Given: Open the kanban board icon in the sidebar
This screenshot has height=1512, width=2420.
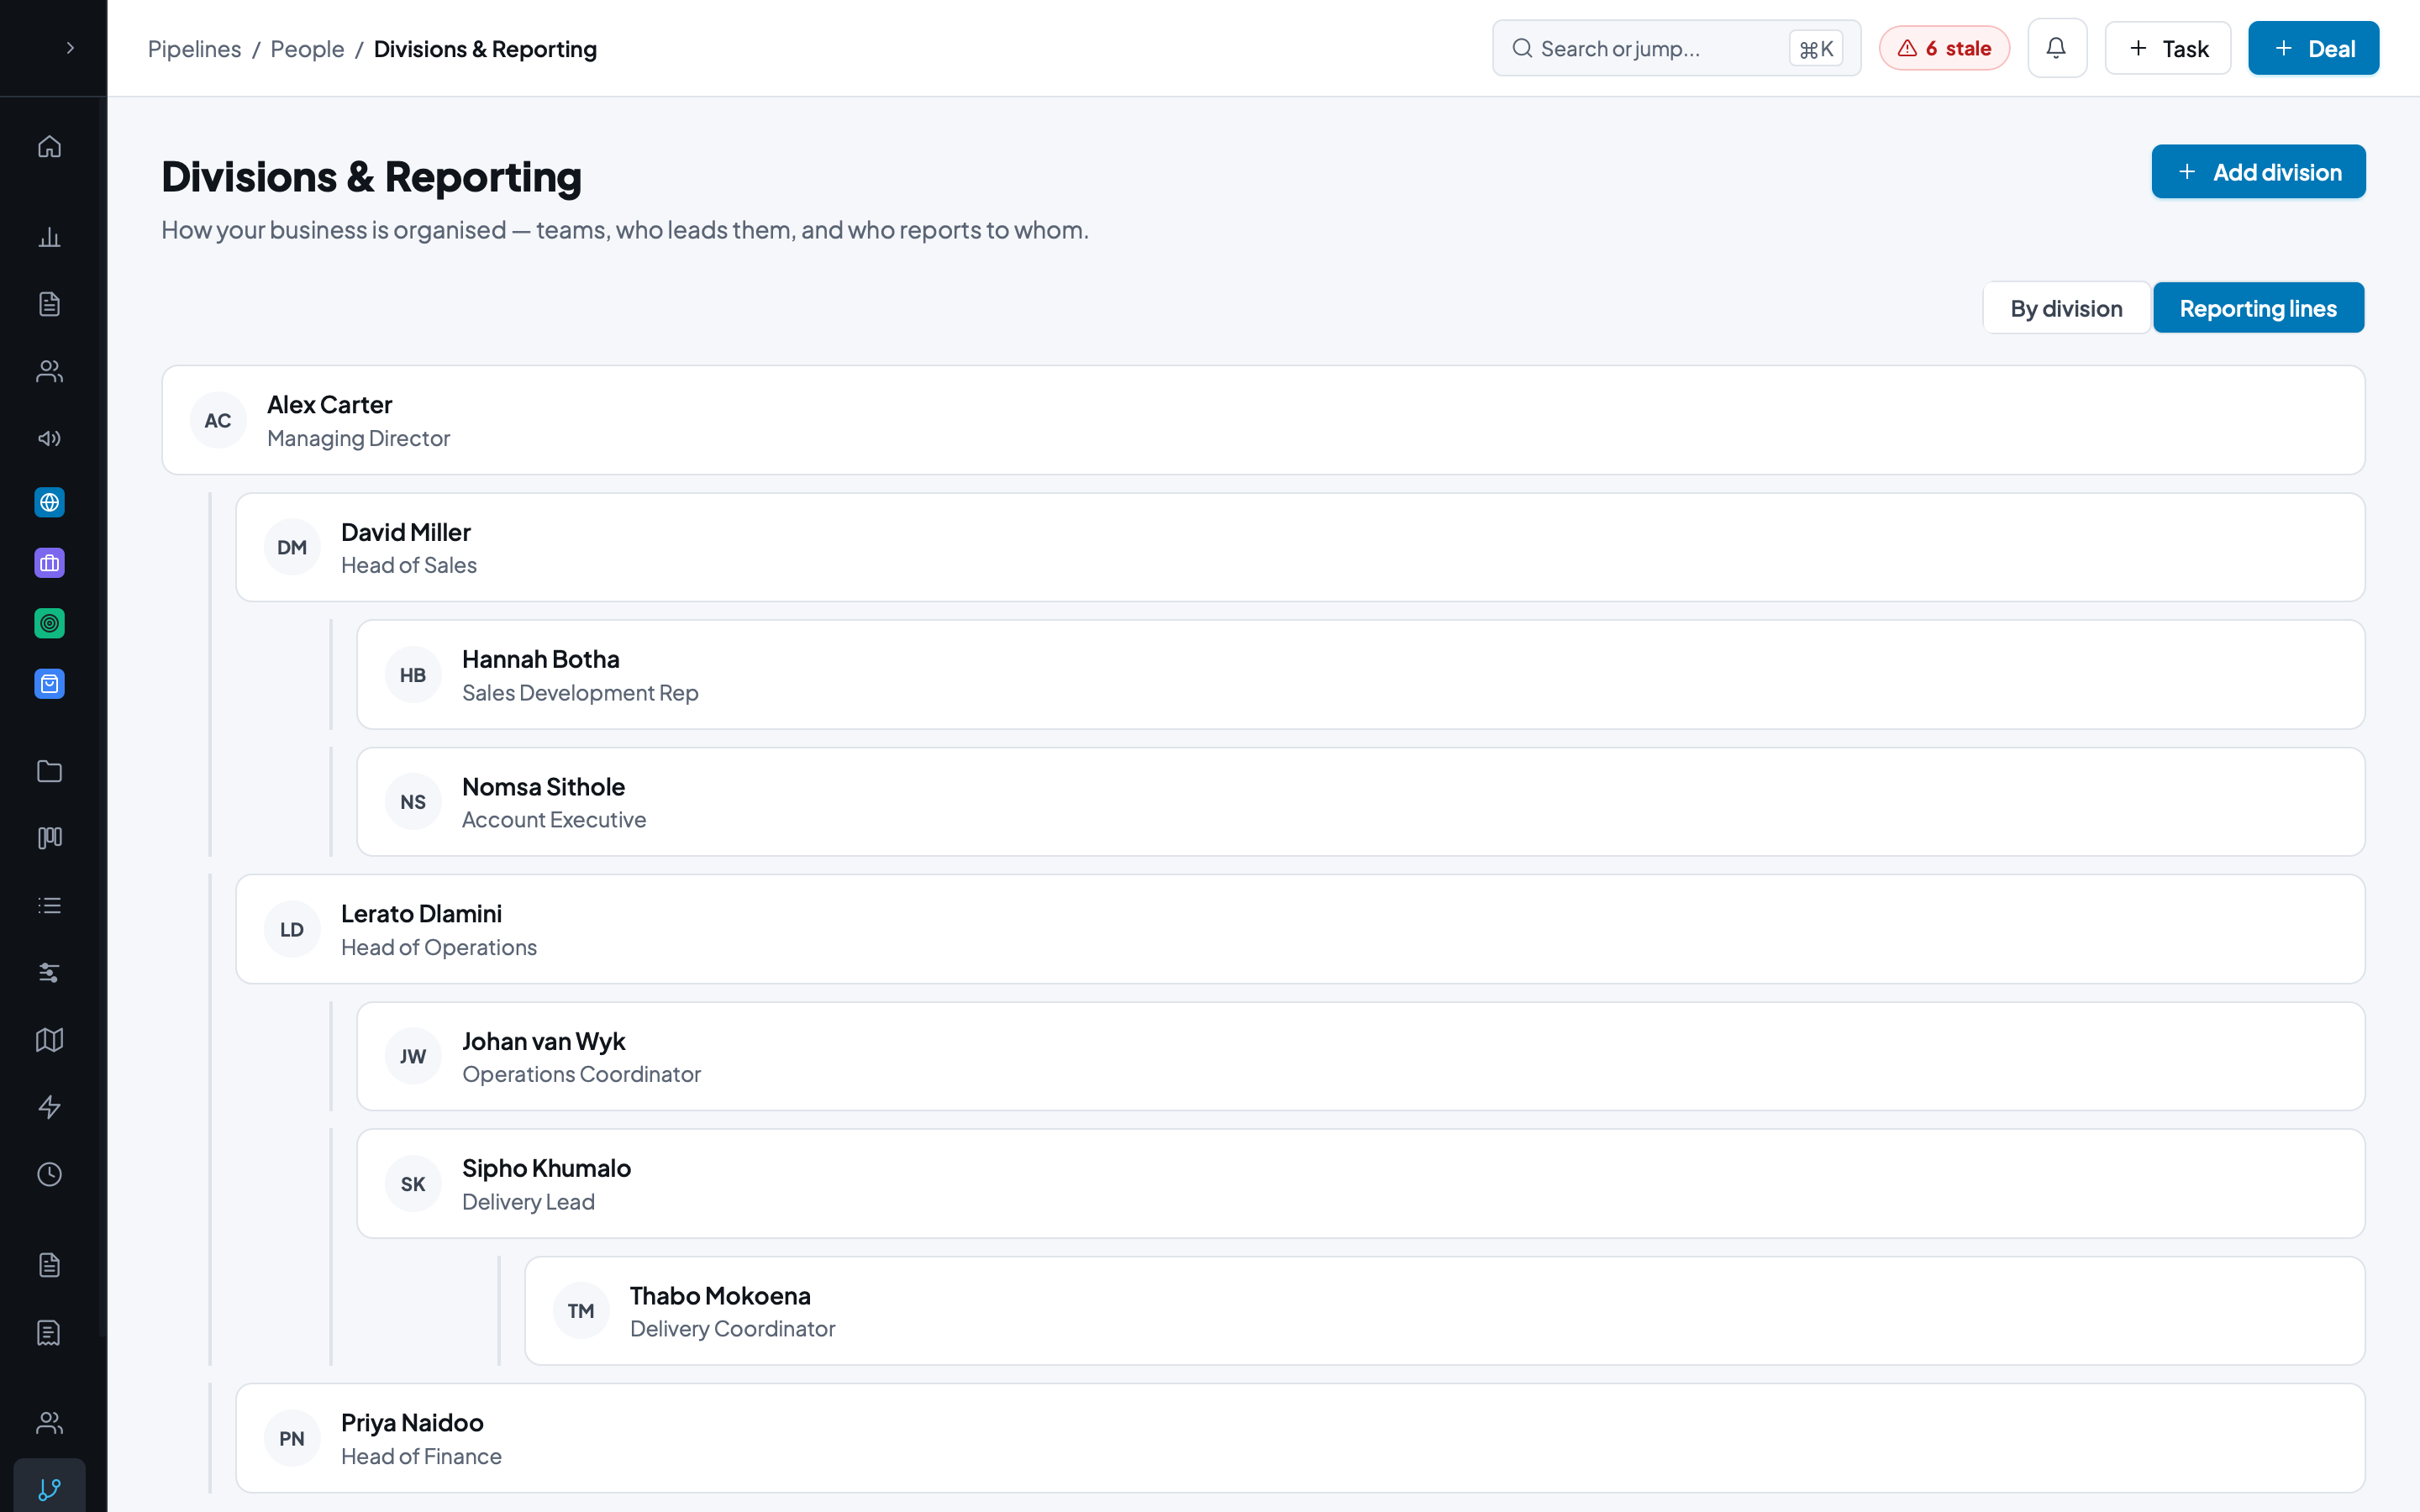Looking at the screenshot, I should 49,838.
